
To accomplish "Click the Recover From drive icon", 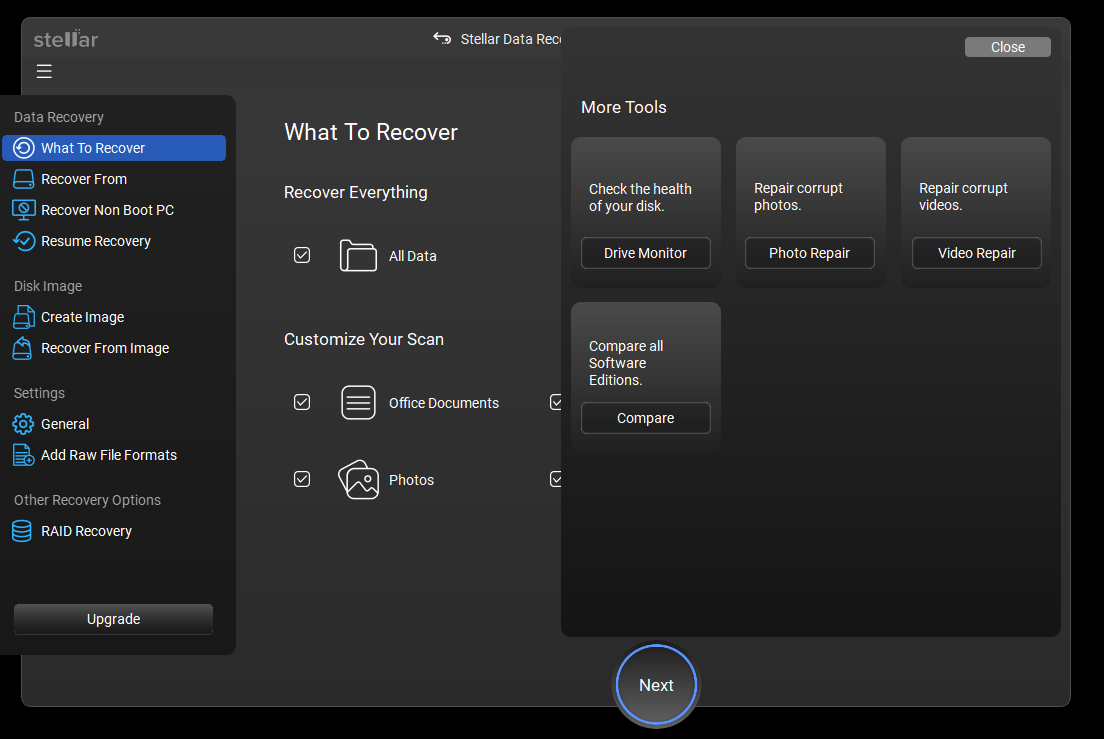I will [23, 179].
